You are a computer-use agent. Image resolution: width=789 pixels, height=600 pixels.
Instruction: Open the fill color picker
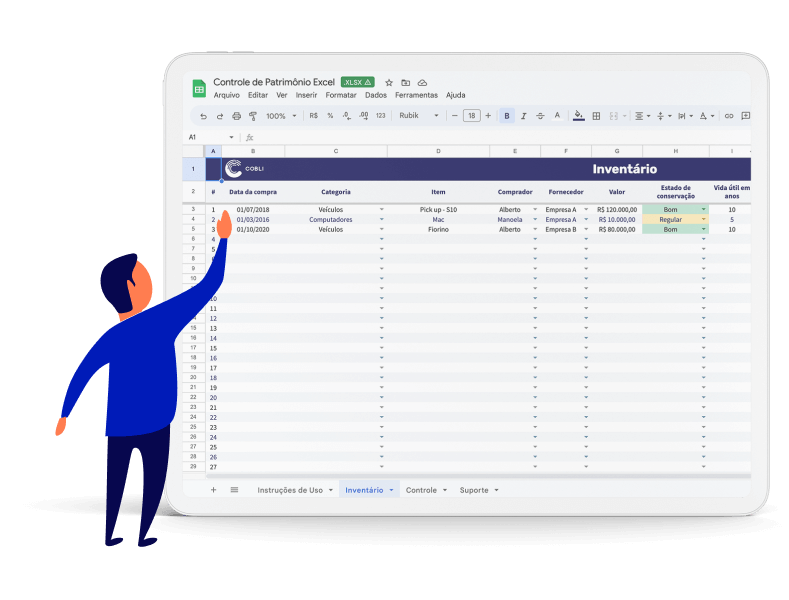(579, 116)
